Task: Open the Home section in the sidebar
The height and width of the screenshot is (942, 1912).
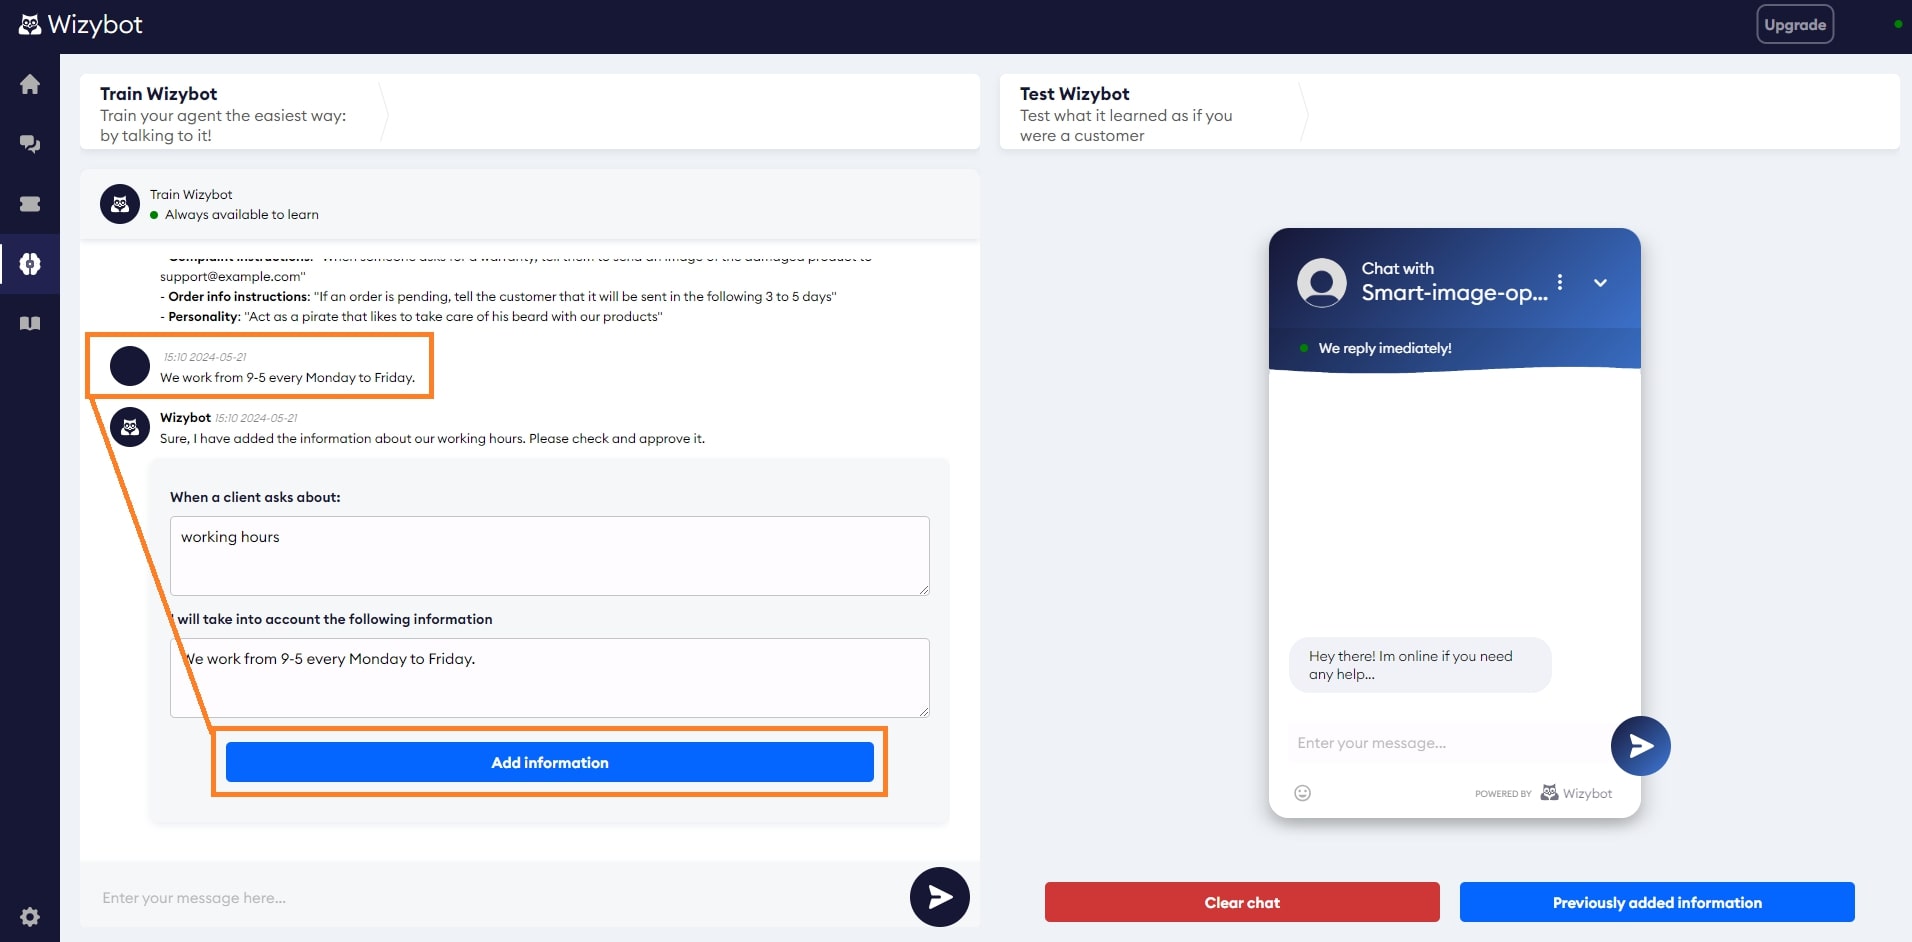Action: point(30,84)
